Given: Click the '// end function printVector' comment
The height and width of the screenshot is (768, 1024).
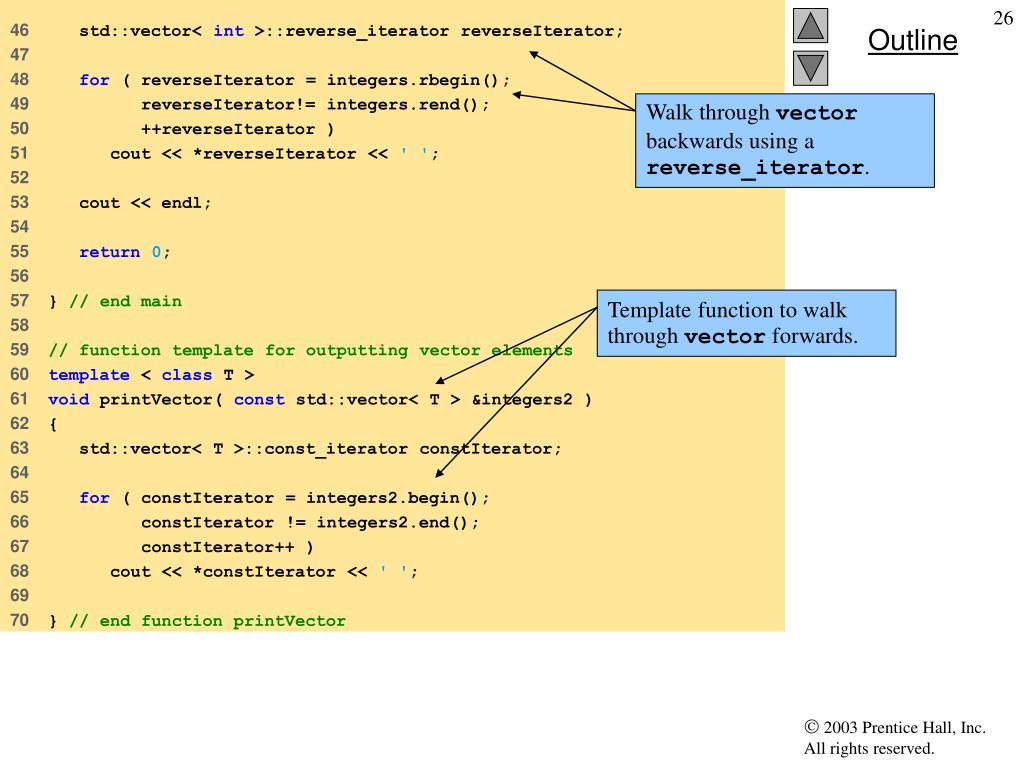Looking at the screenshot, I should [x=207, y=621].
